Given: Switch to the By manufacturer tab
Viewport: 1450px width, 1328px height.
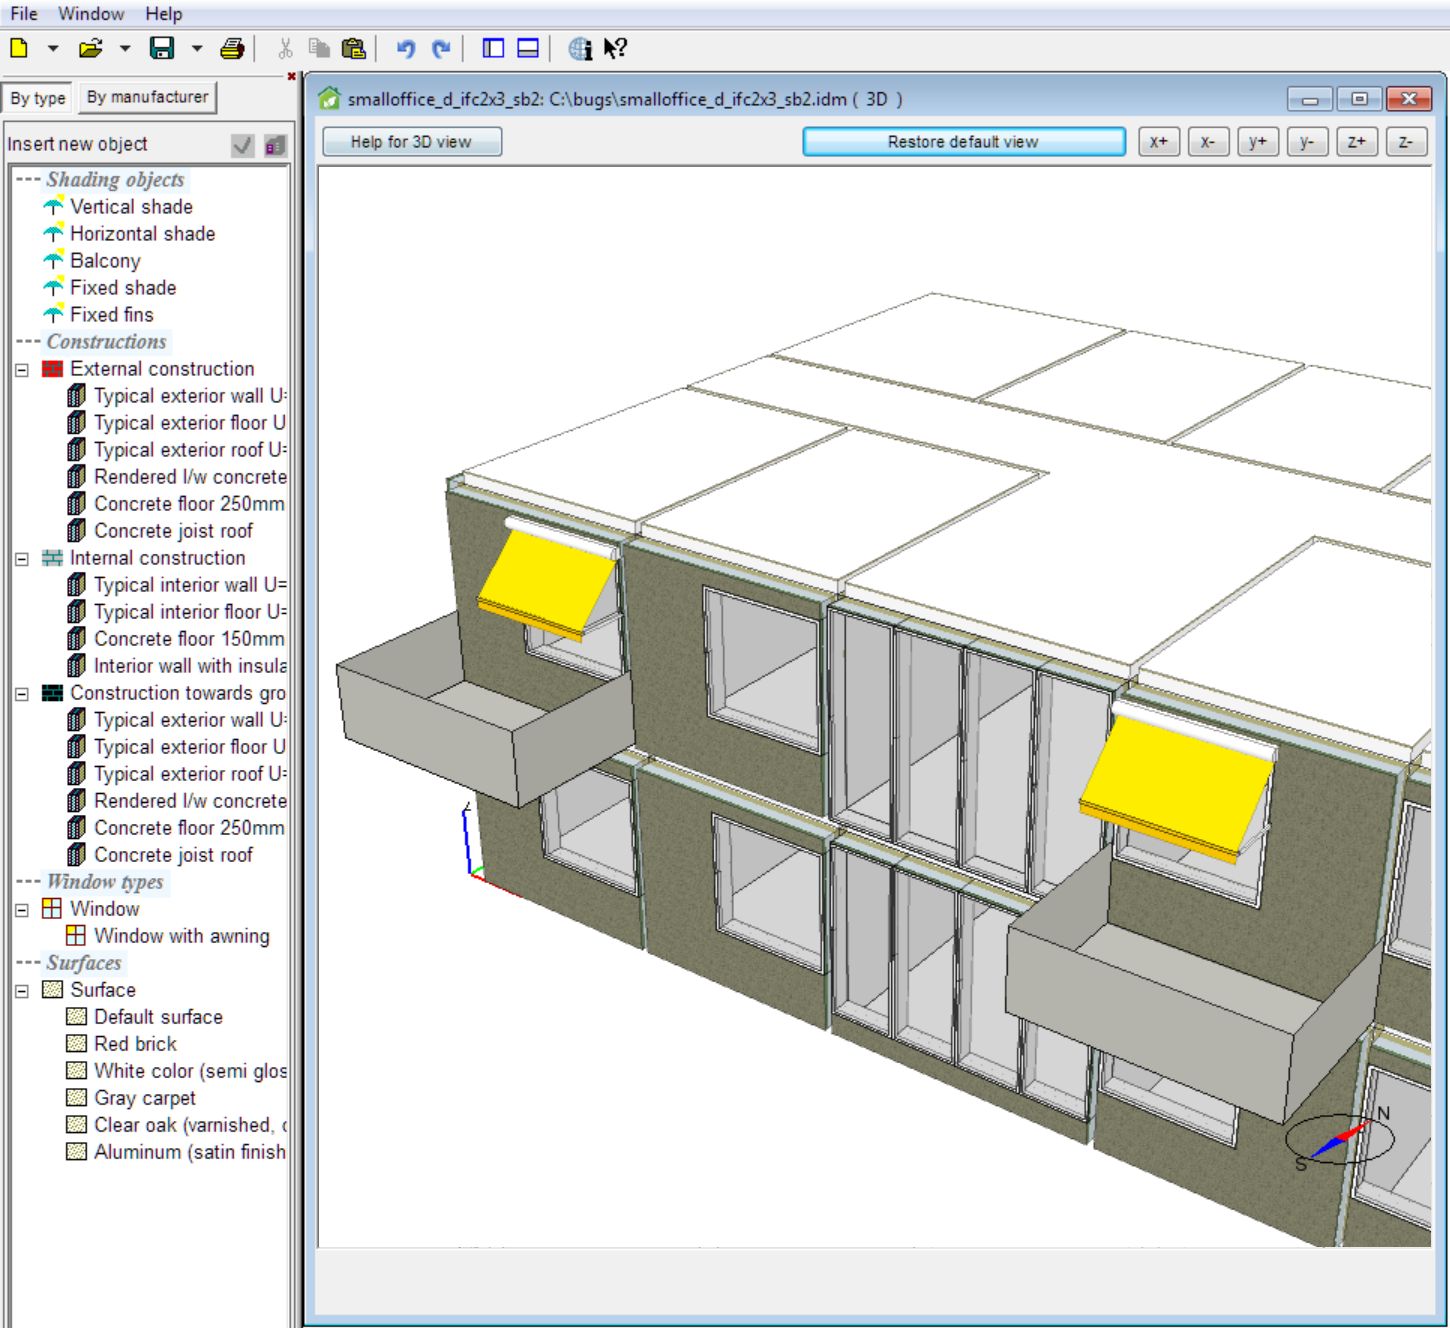Looking at the screenshot, I should [x=147, y=97].
